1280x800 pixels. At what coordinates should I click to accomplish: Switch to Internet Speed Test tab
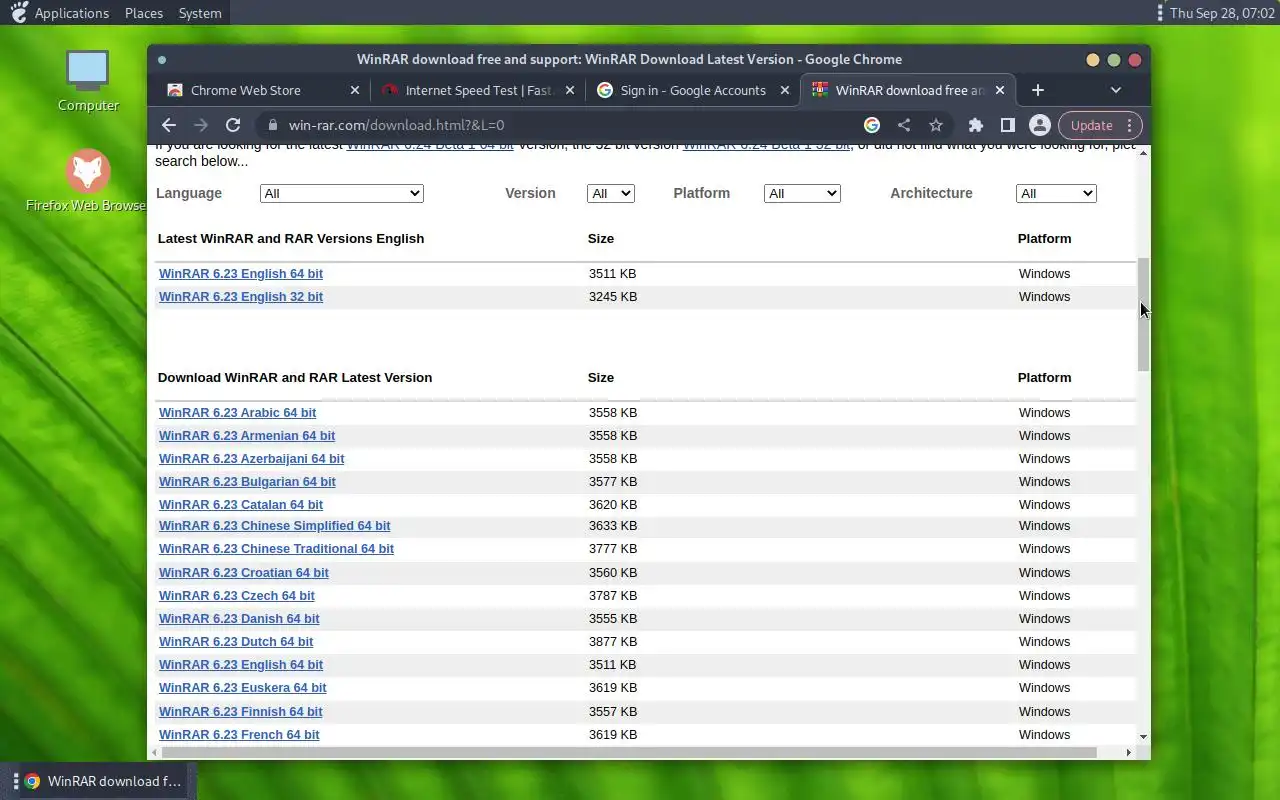pos(479,90)
